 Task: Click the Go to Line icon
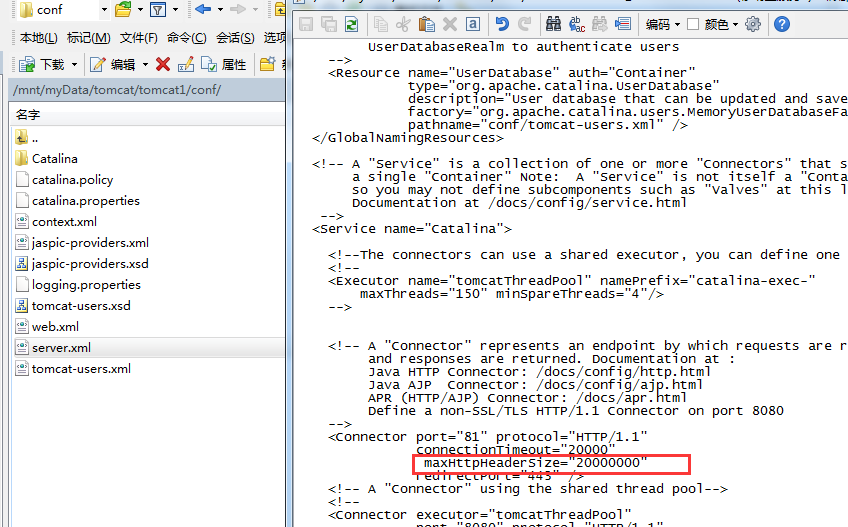[x=623, y=24]
